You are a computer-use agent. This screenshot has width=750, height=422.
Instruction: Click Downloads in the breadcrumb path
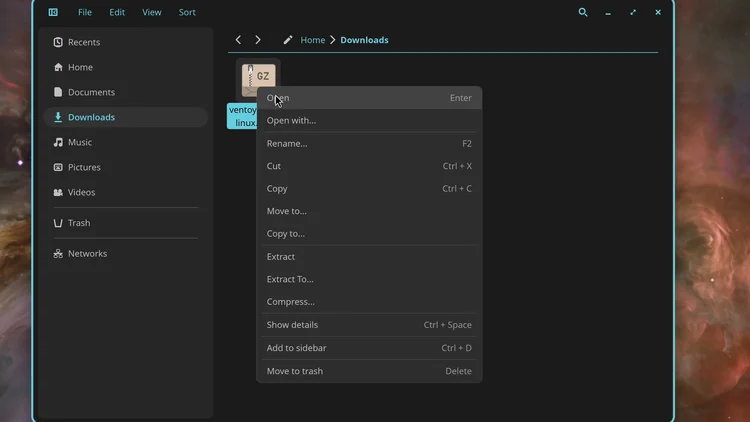(x=364, y=40)
